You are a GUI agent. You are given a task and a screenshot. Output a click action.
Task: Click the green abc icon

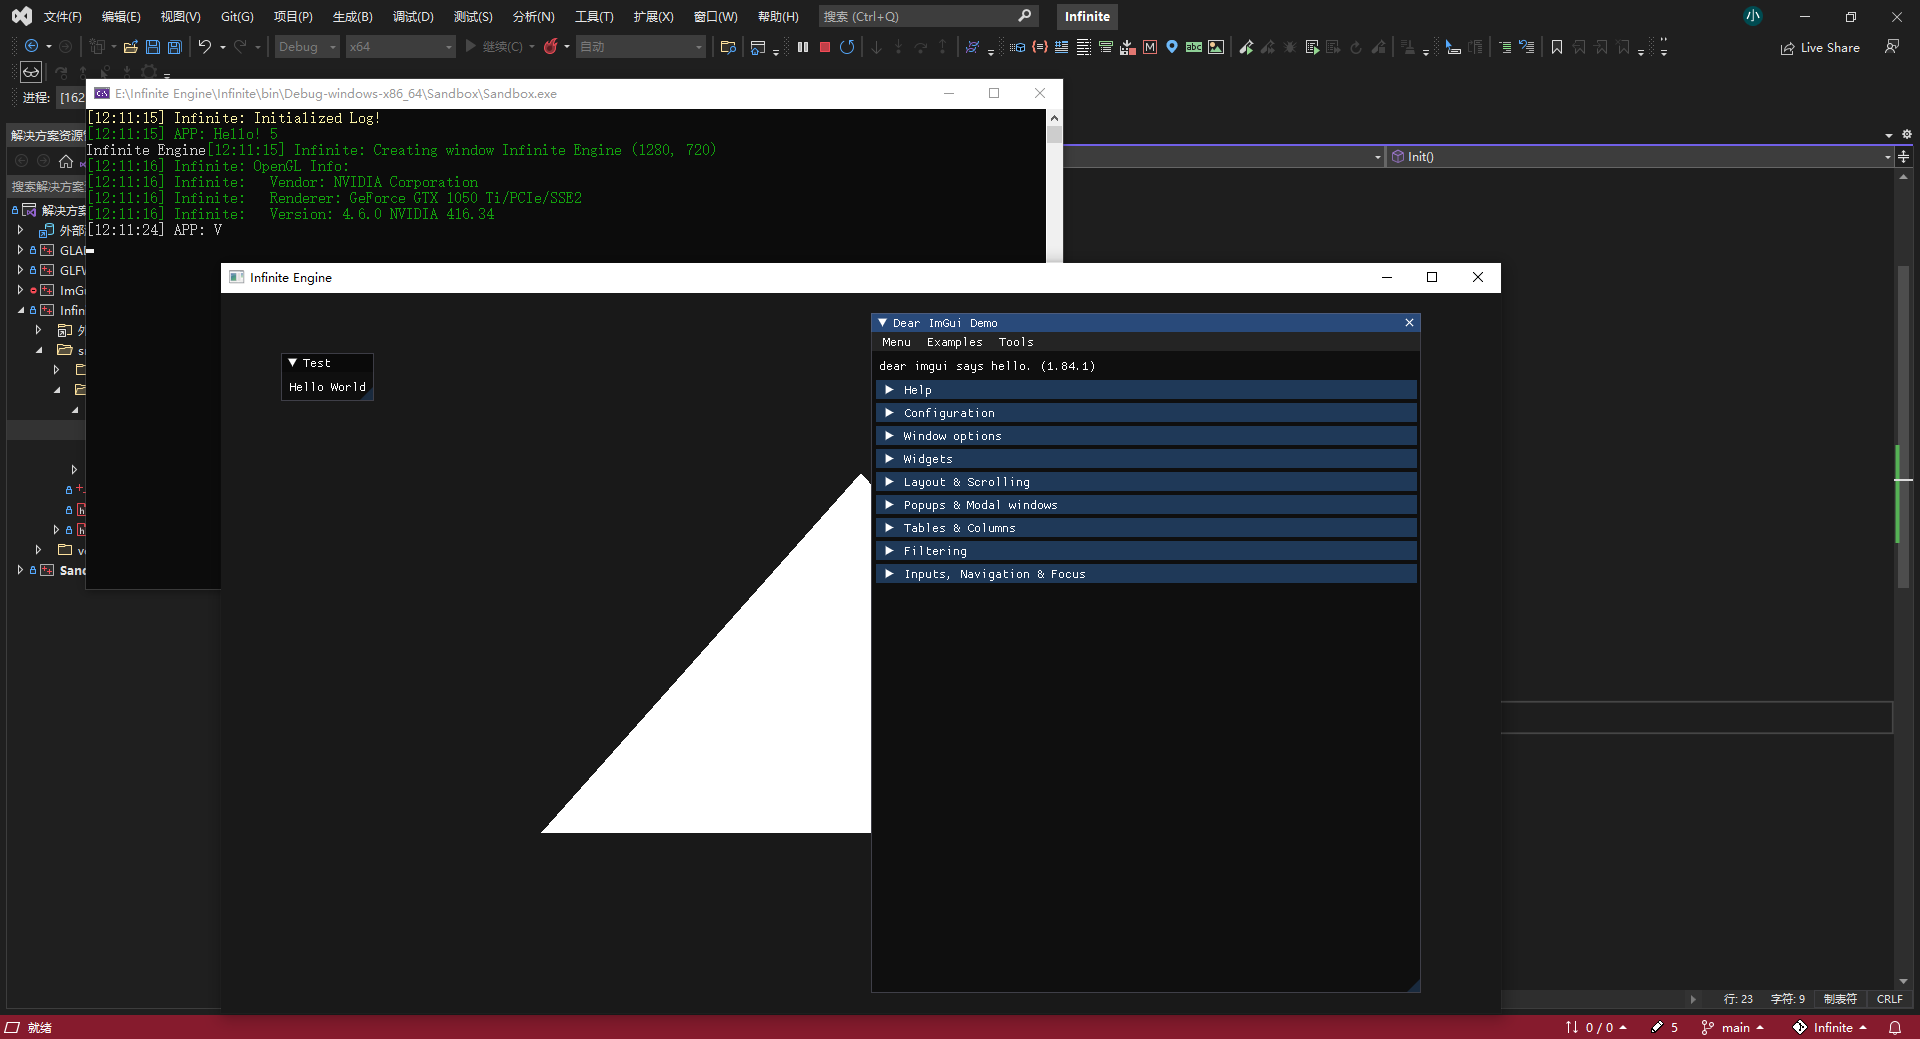pyautogui.click(x=1194, y=47)
